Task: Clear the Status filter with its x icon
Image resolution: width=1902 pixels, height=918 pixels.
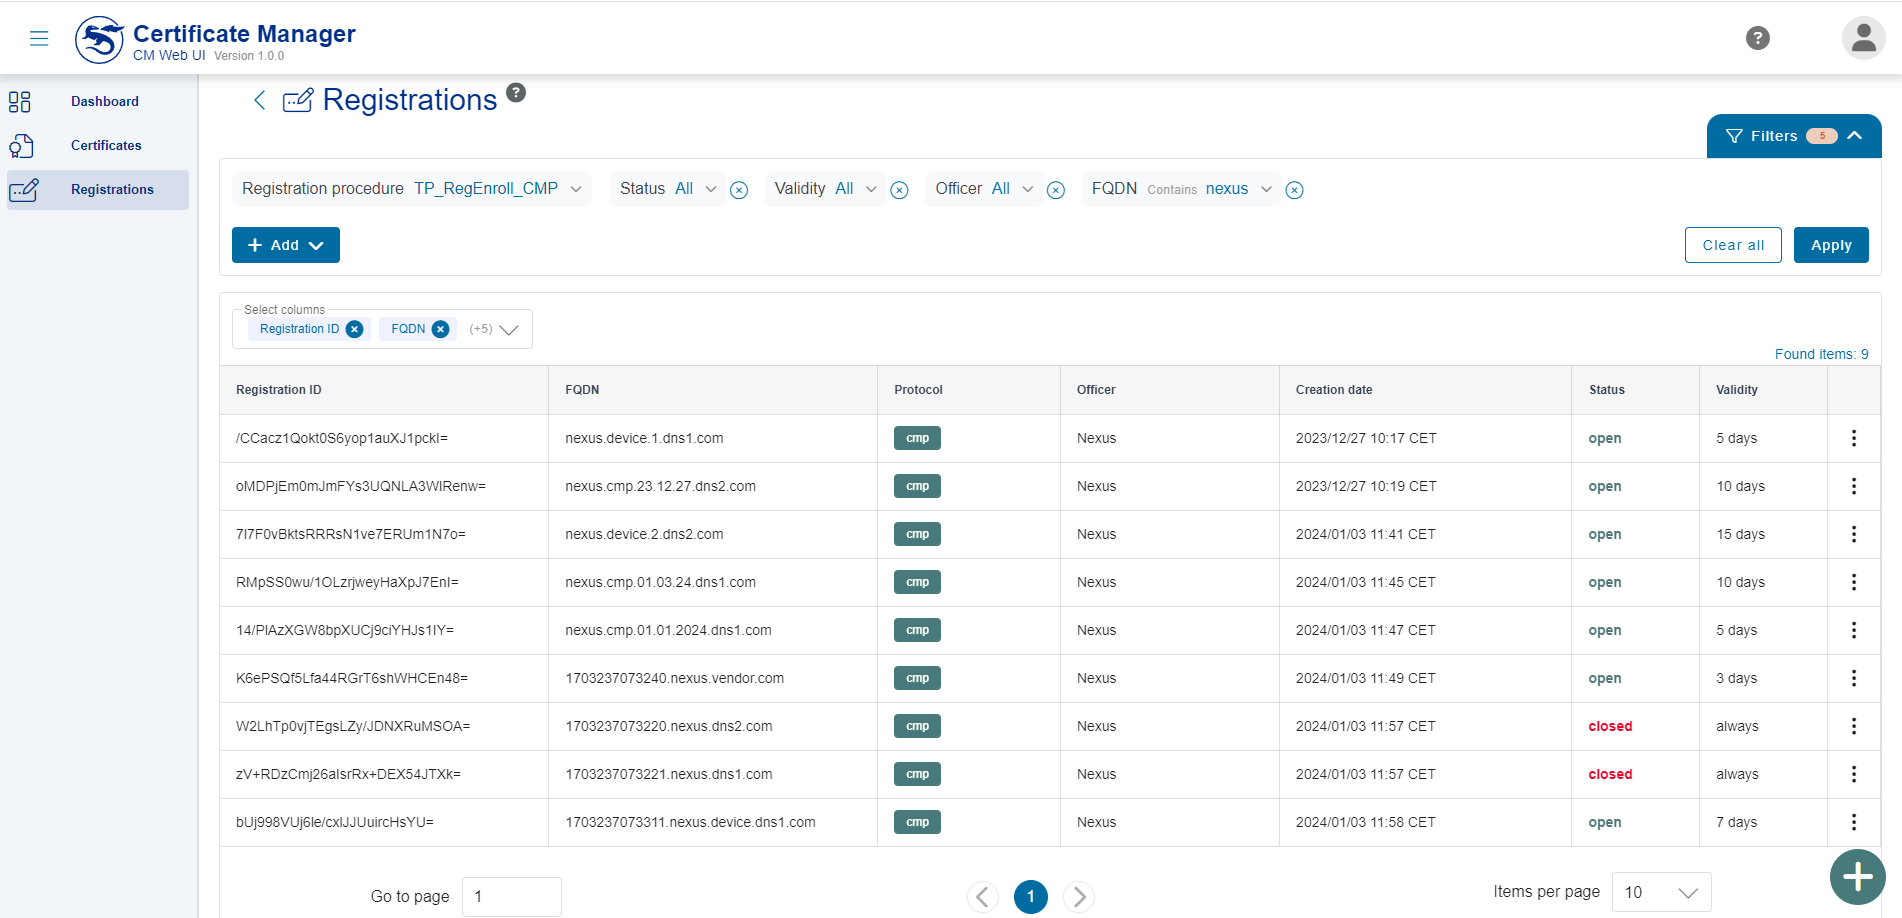Action: click(x=739, y=190)
